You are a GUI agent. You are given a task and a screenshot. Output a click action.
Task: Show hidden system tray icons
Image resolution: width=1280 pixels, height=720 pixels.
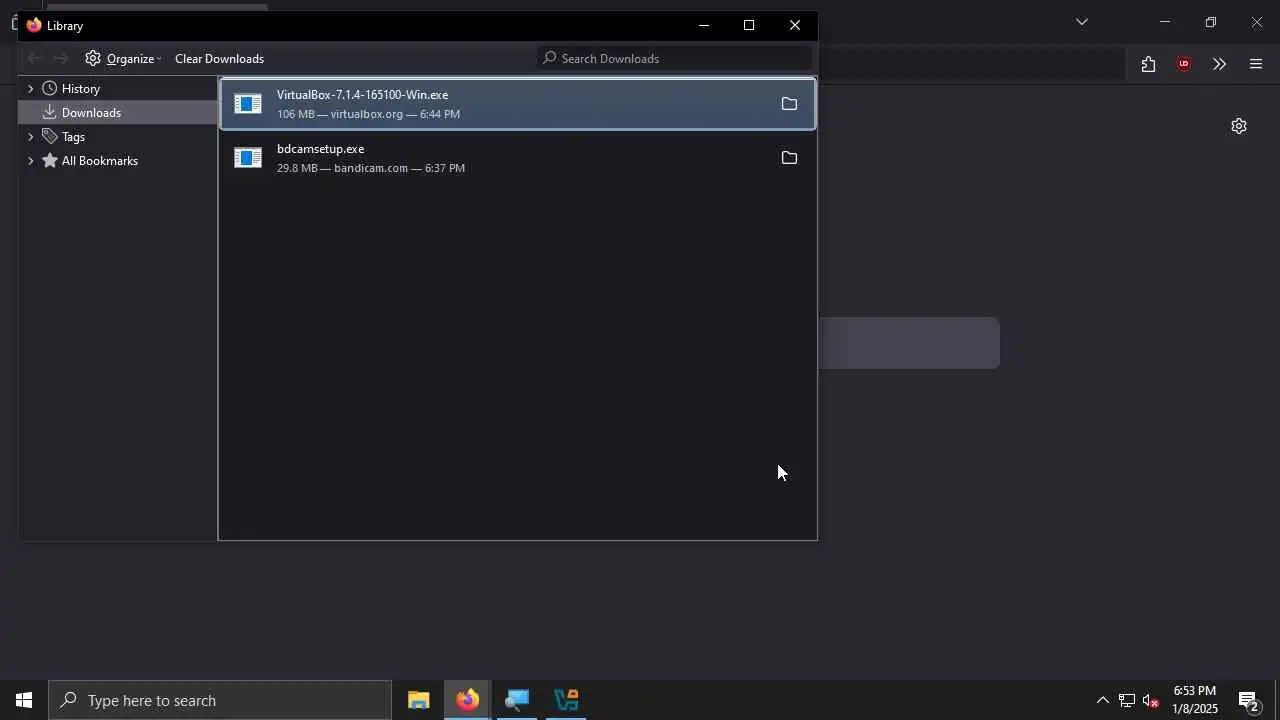1102,700
